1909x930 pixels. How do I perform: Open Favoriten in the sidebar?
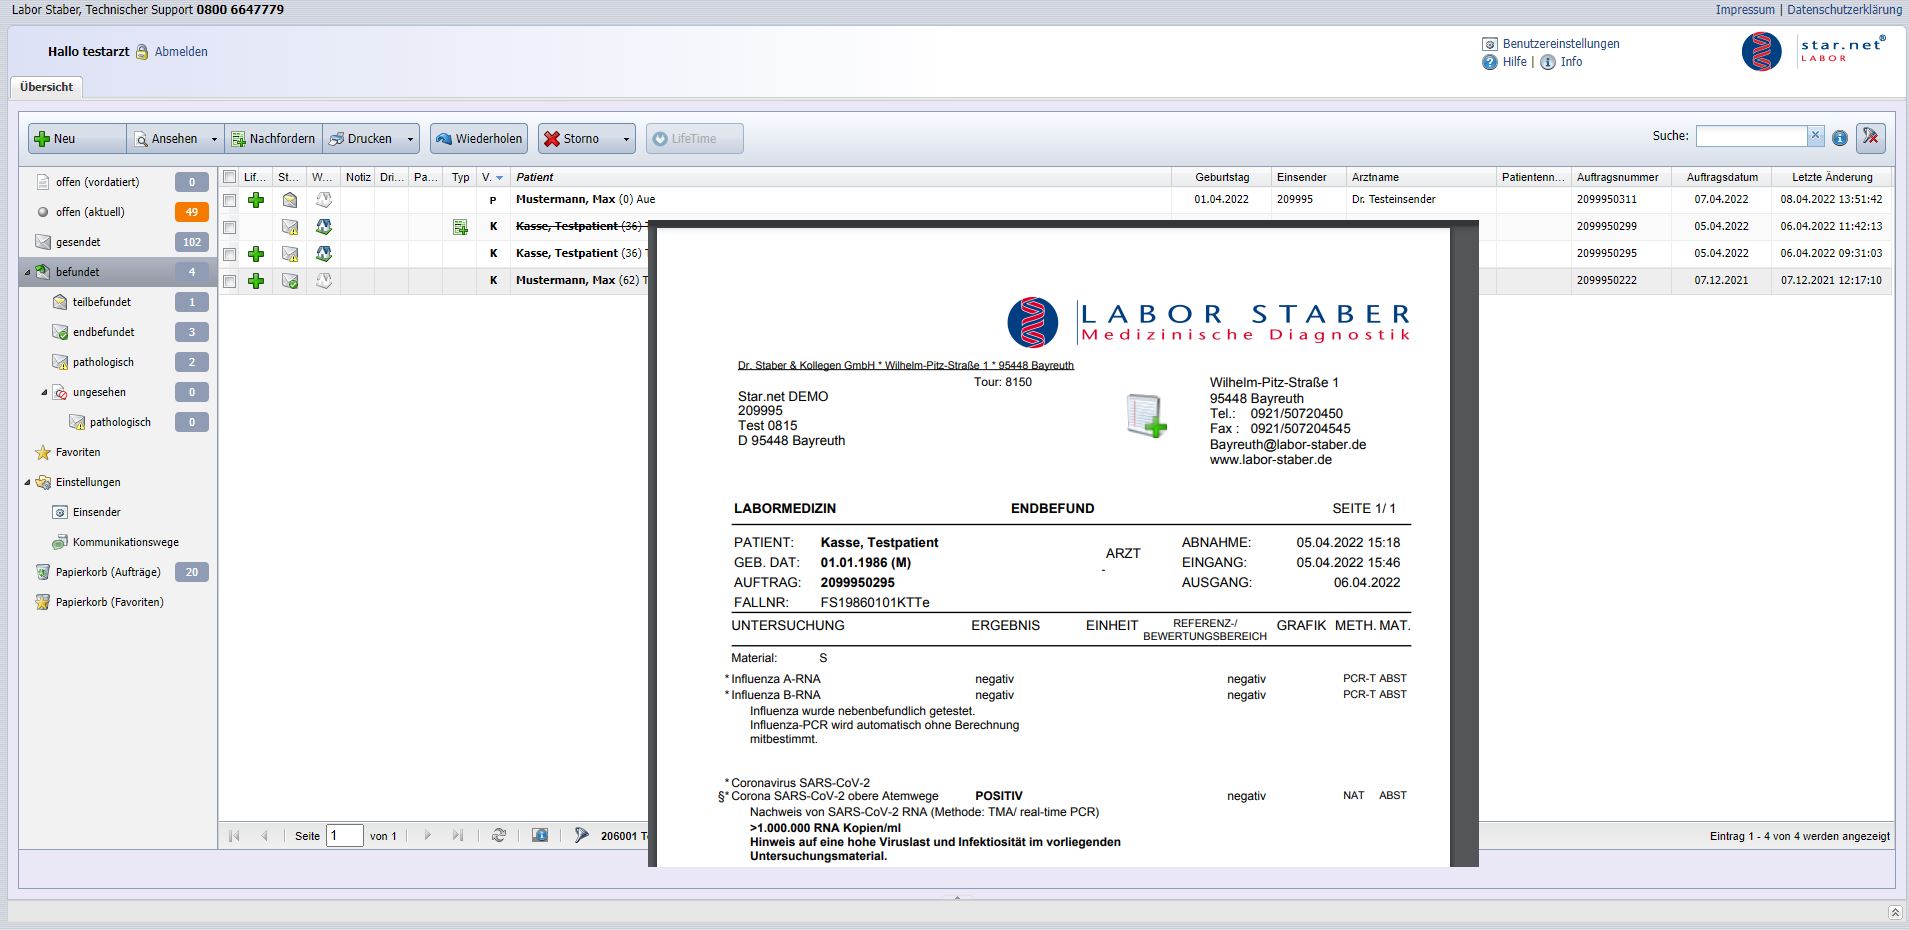pos(78,452)
